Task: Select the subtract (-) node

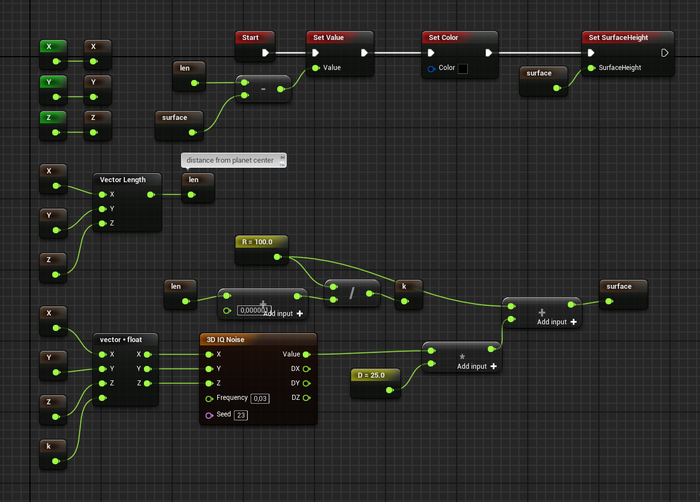Action: pyautogui.click(x=263, y=88)
